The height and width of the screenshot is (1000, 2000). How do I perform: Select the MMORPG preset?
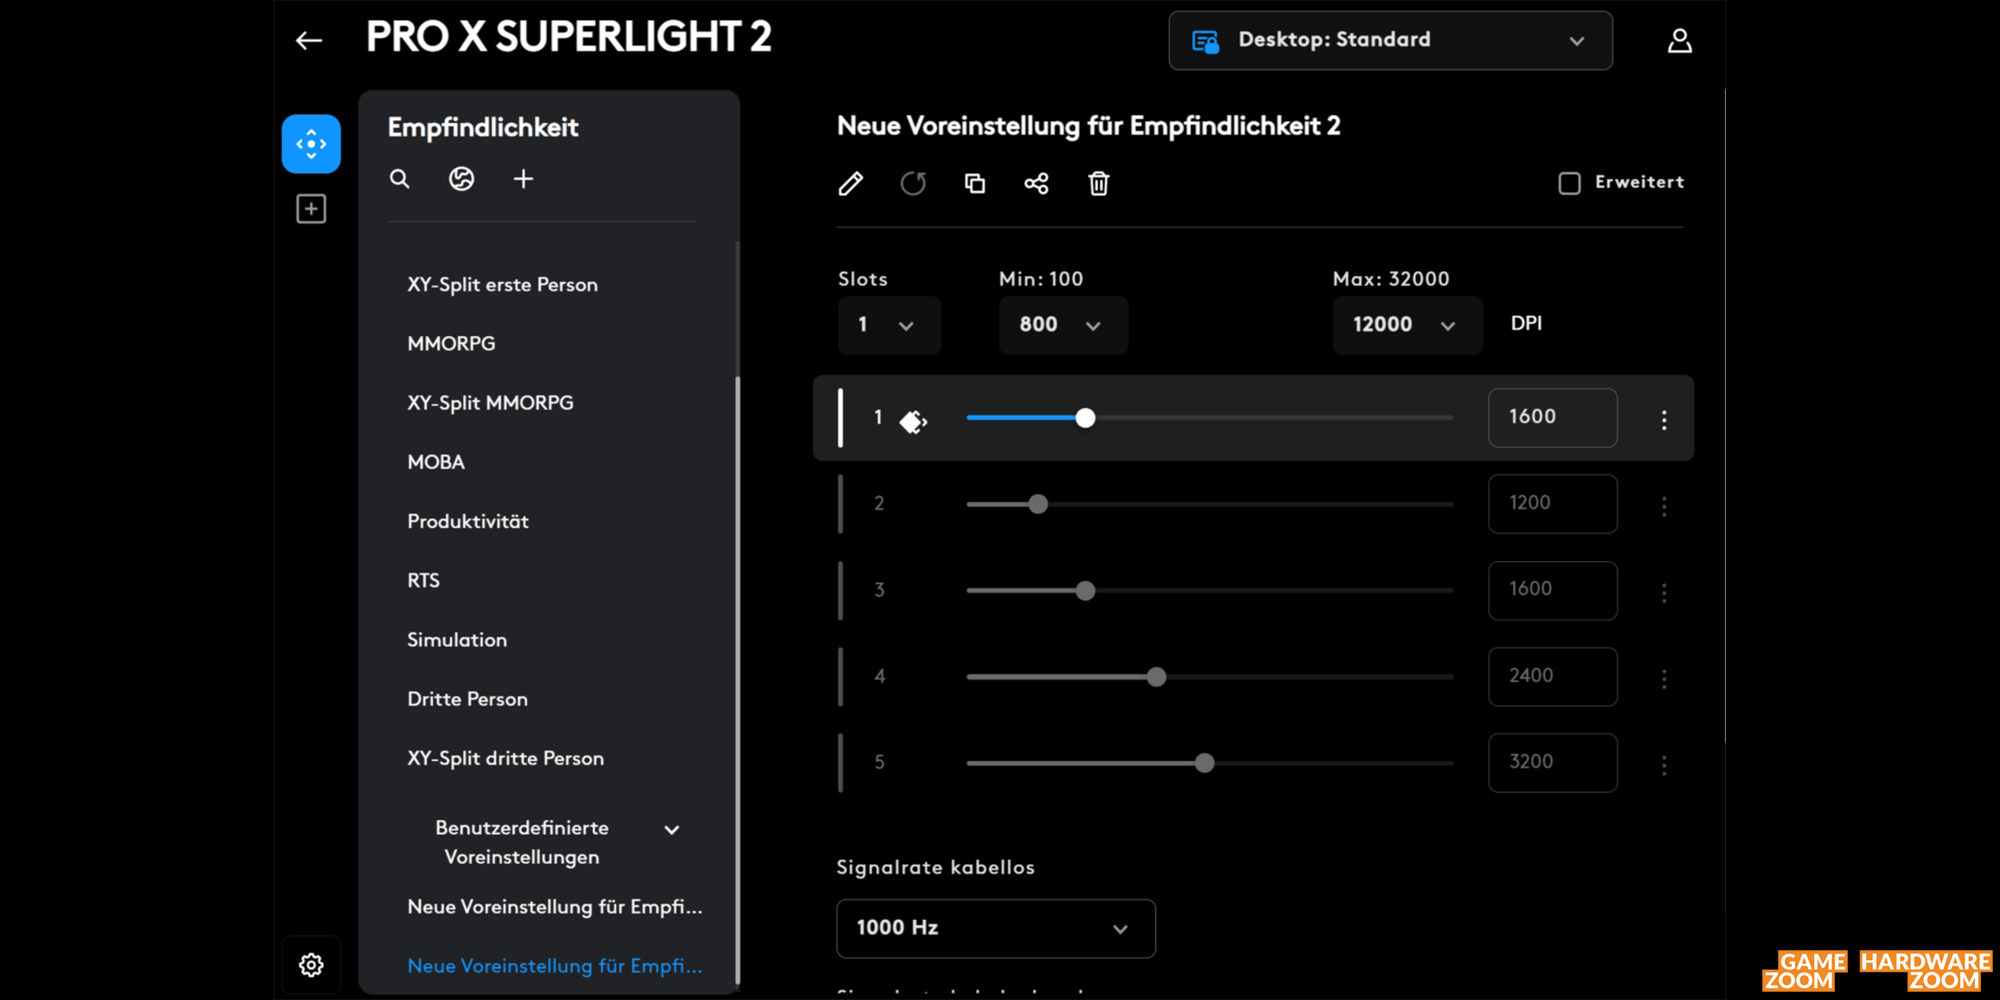[x=451, y=344]
